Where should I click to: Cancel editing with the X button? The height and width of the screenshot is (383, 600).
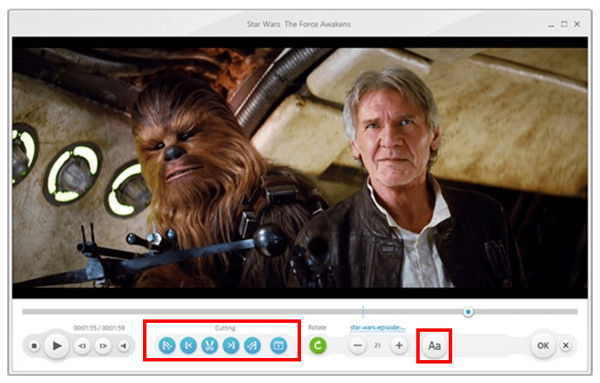pyautogui.click(x=566, y=346)
